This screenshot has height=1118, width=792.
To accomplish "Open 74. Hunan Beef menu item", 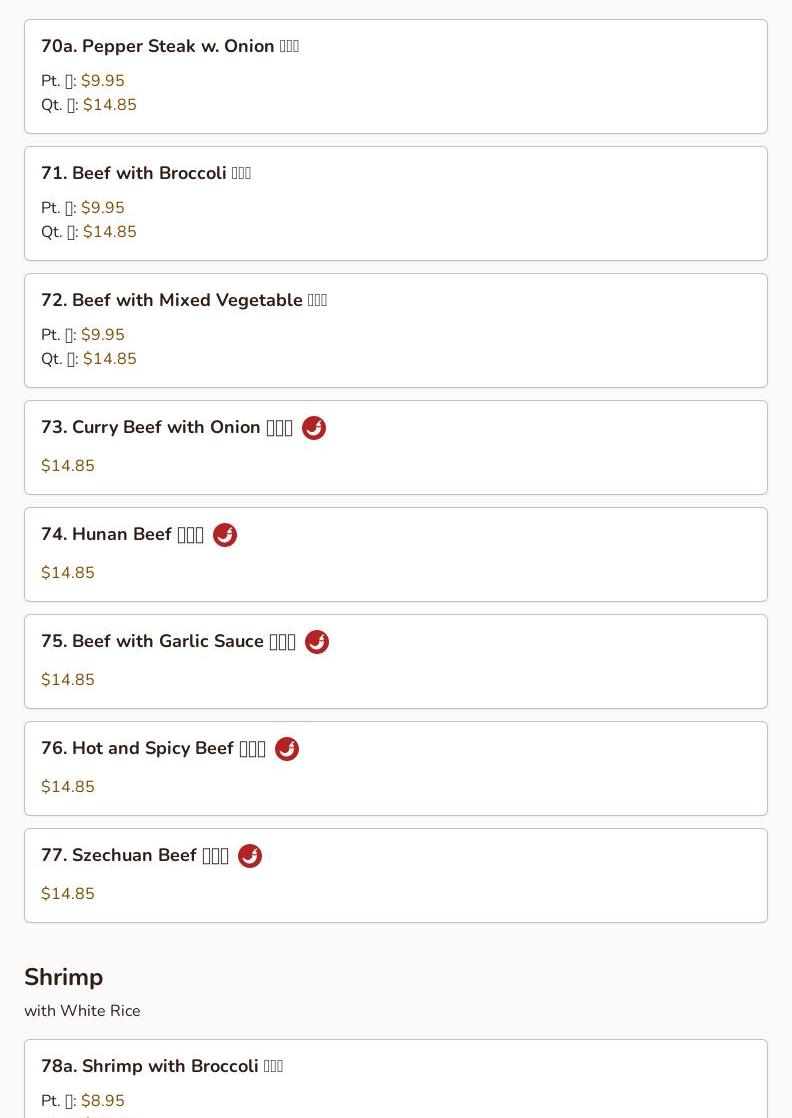I will tap(396, 554).
